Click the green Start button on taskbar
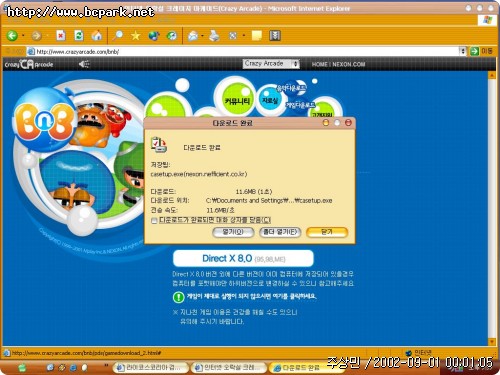Screen dimensions: 500x375 coord(22,367)
